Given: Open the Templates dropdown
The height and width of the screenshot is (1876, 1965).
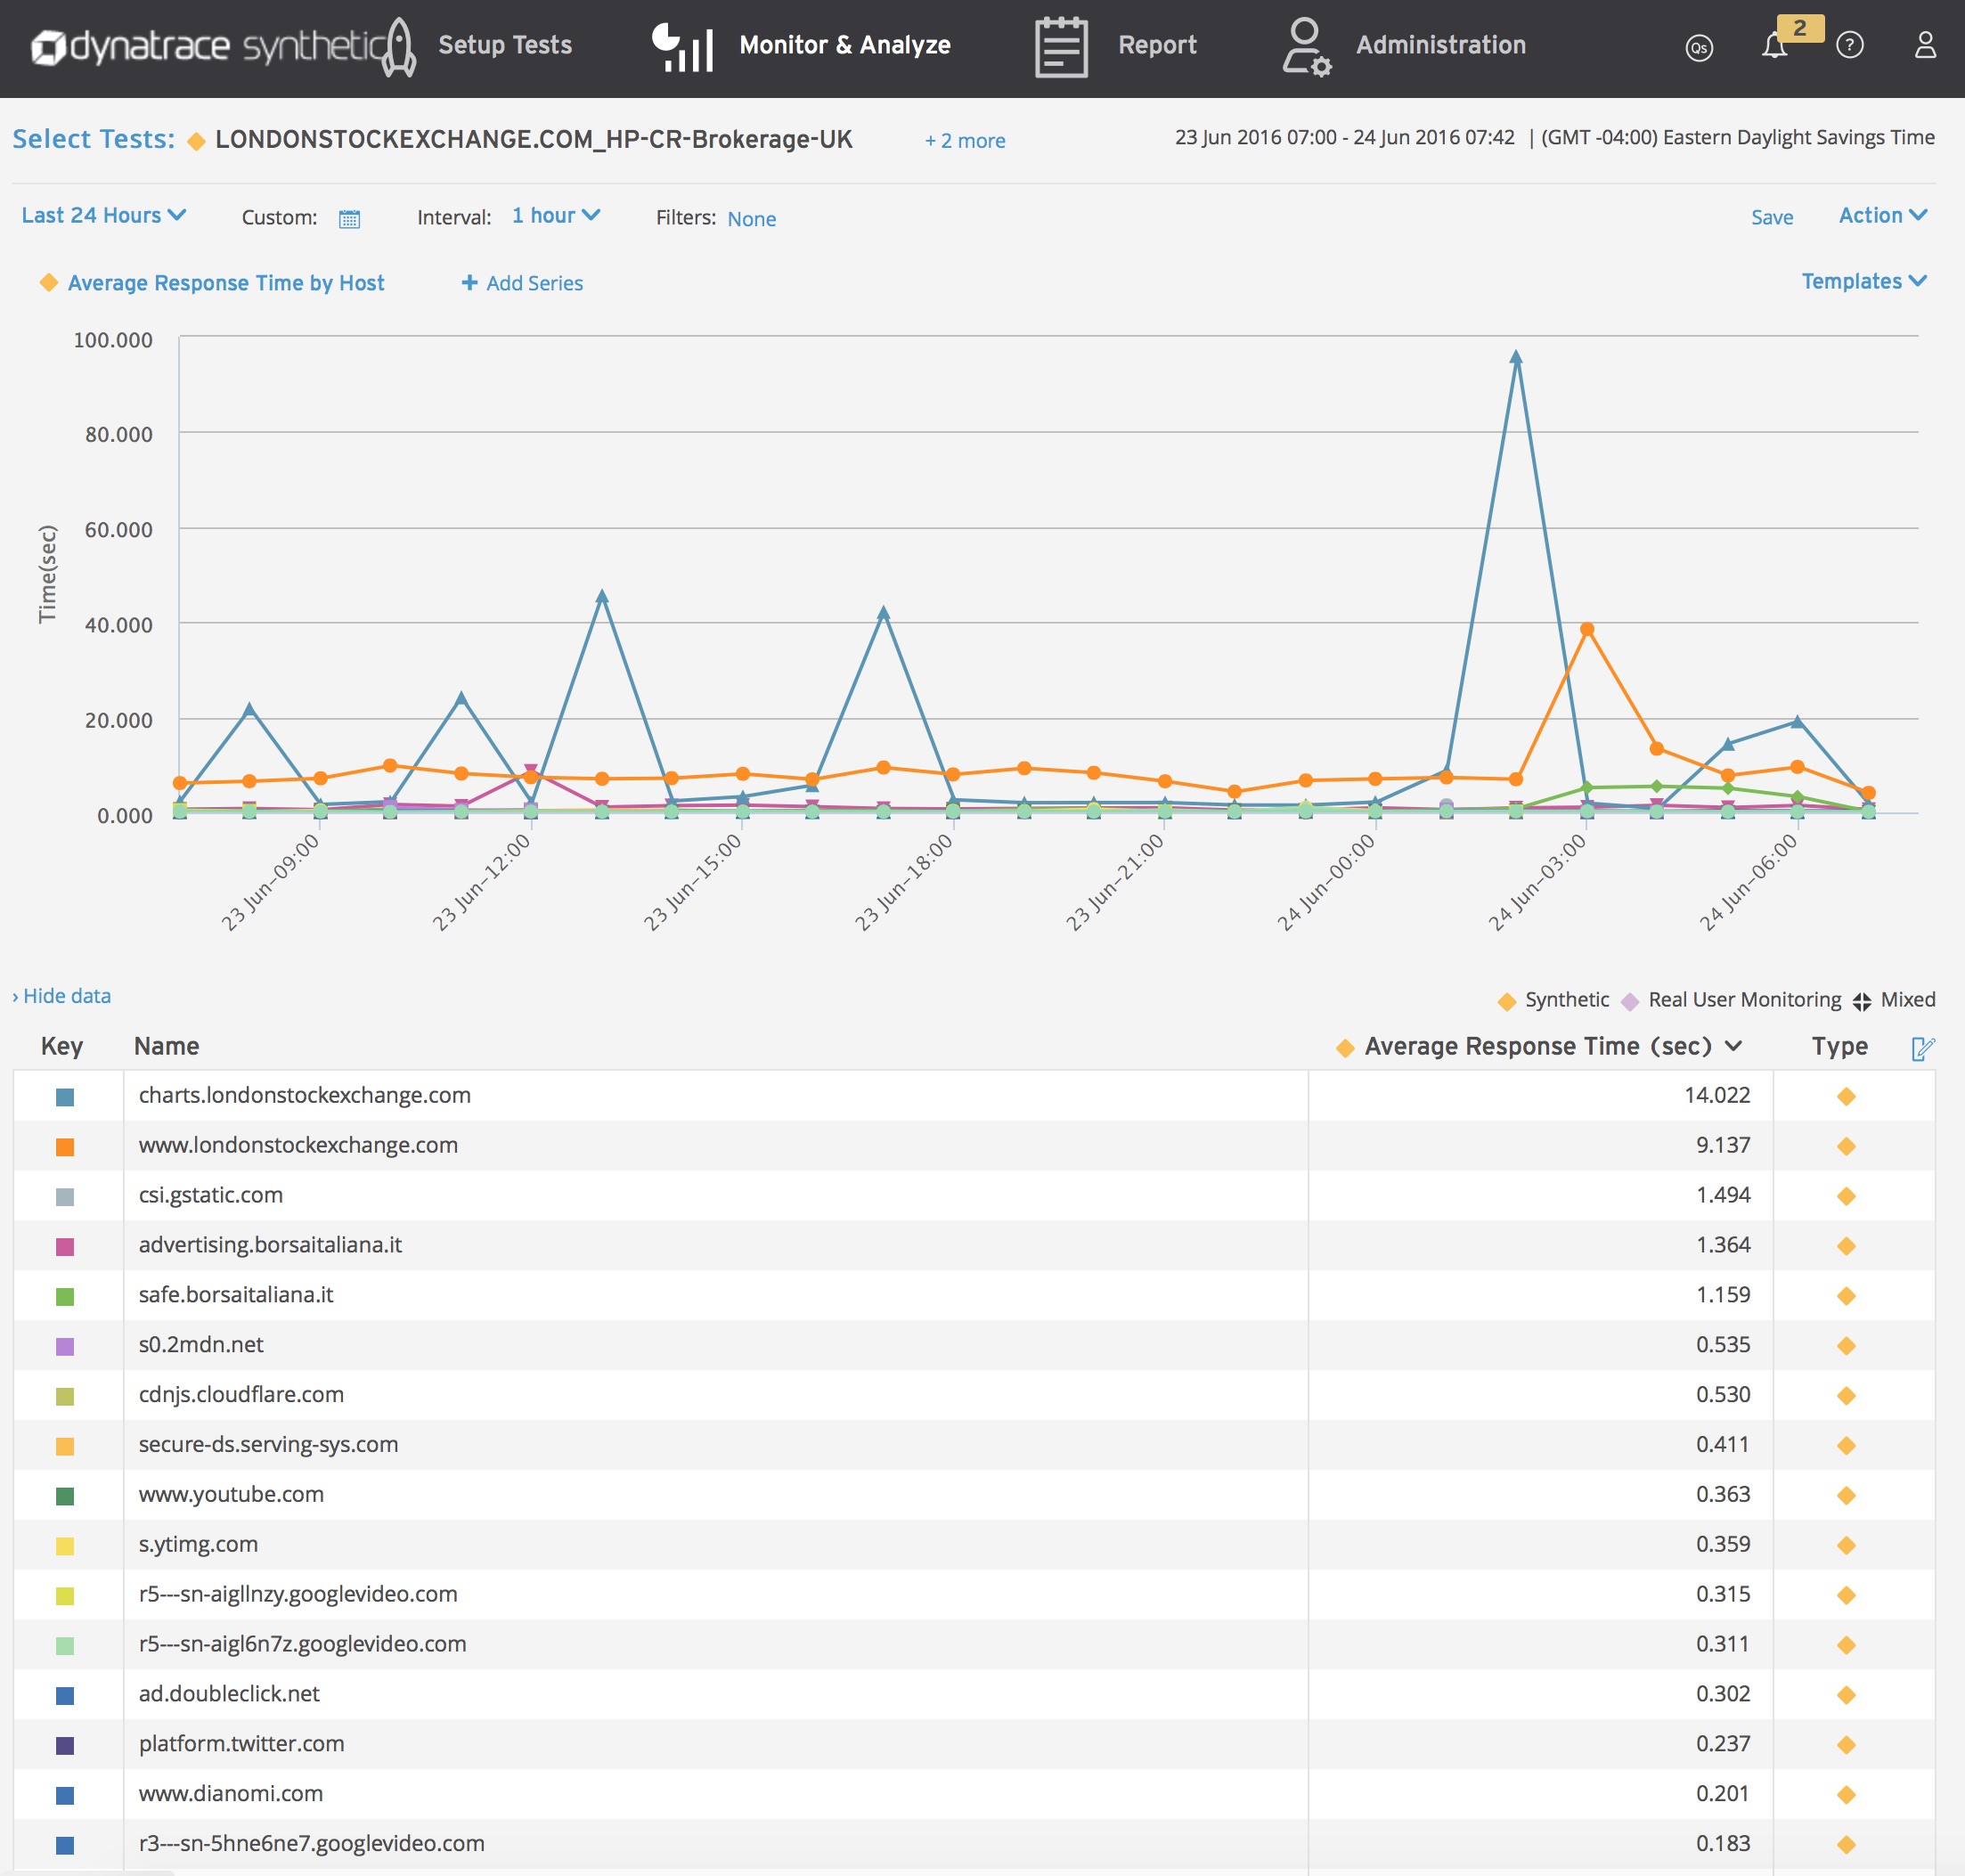Looking at the screenshot, I should (1864, 281).
